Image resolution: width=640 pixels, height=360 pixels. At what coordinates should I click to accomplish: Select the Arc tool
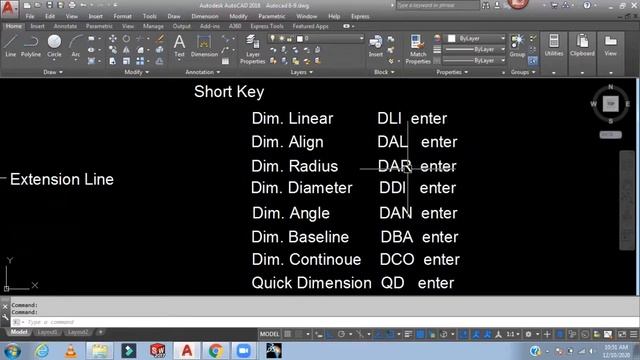tap(76, 46)
